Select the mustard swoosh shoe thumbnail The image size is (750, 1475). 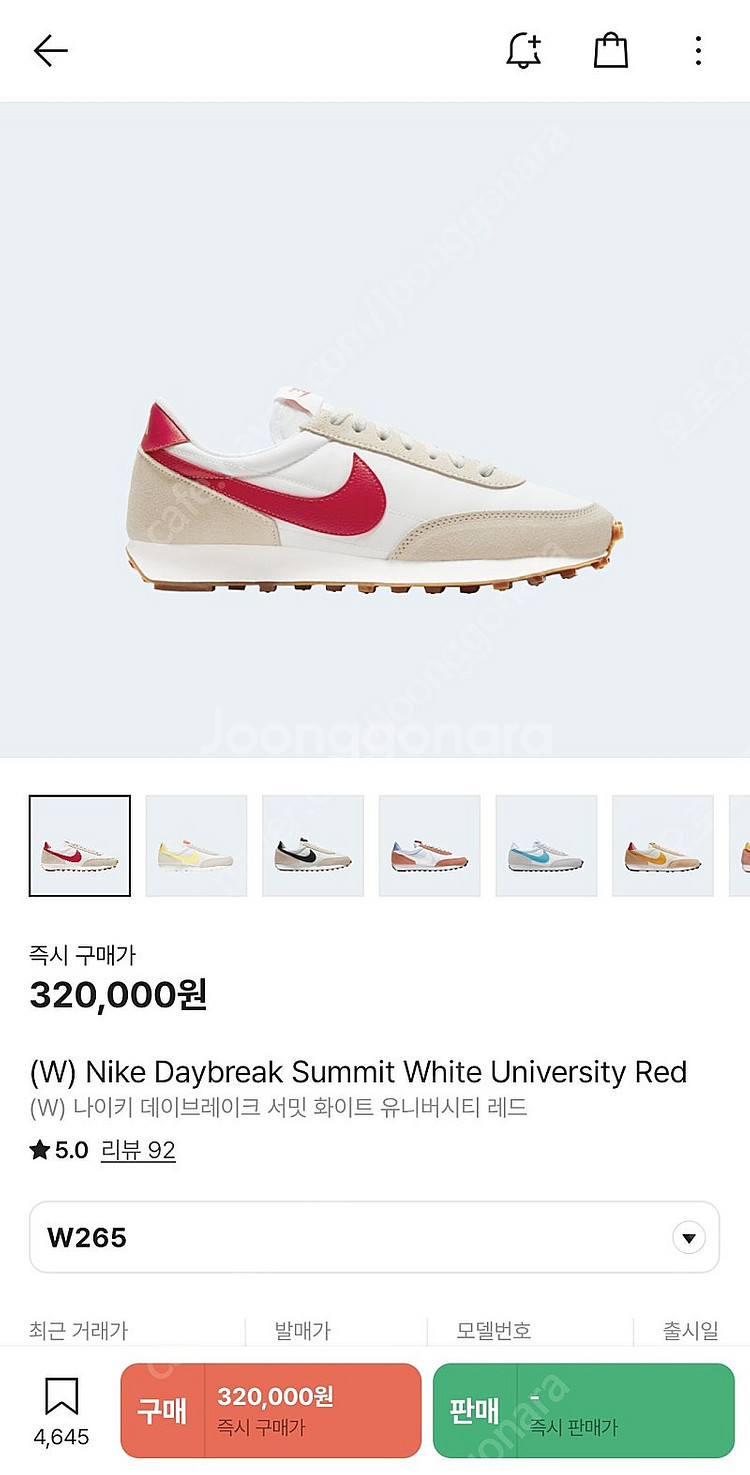663,846
